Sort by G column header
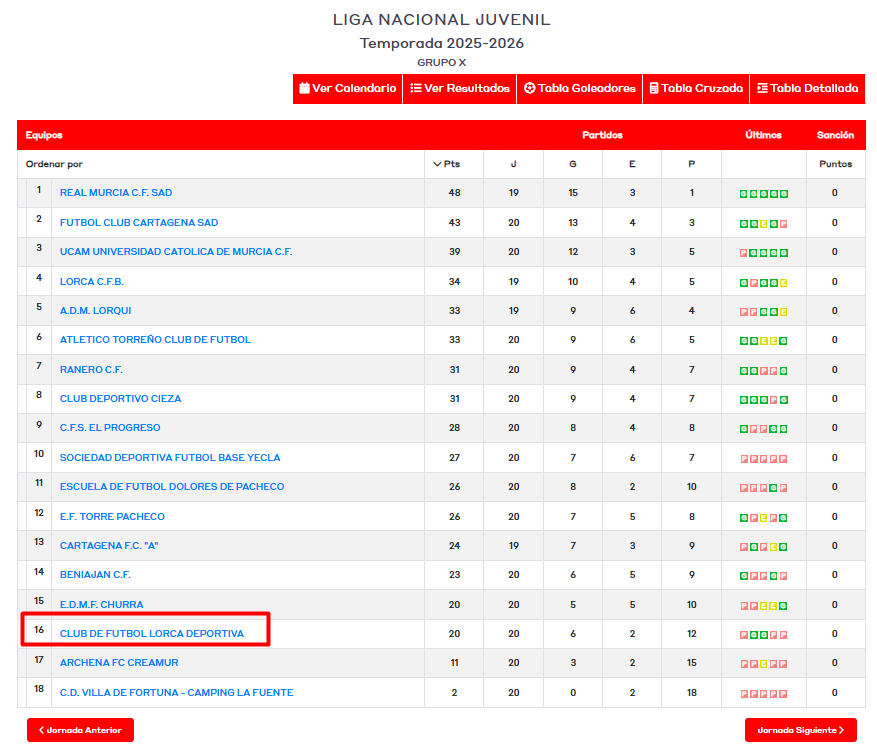This screenshot has width=877, height=753. pos(573,164)
